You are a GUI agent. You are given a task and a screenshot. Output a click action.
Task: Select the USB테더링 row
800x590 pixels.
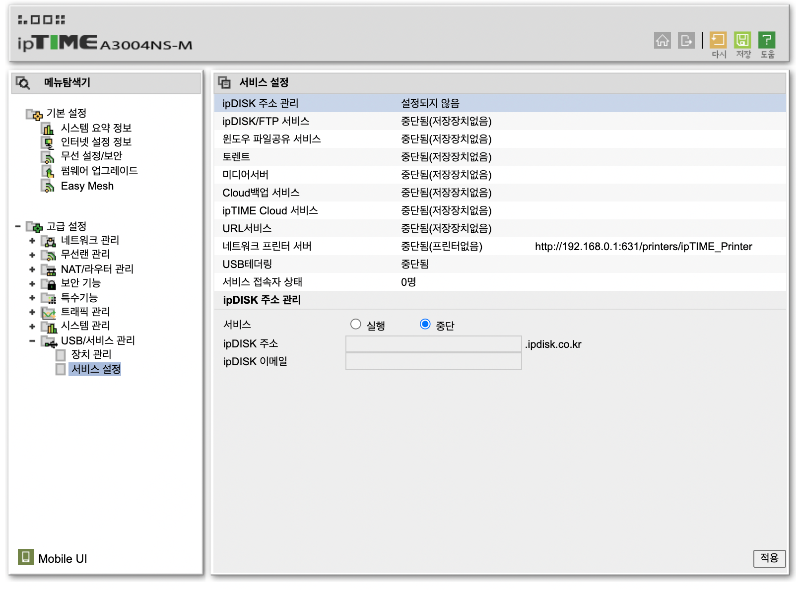click(500, 264)
